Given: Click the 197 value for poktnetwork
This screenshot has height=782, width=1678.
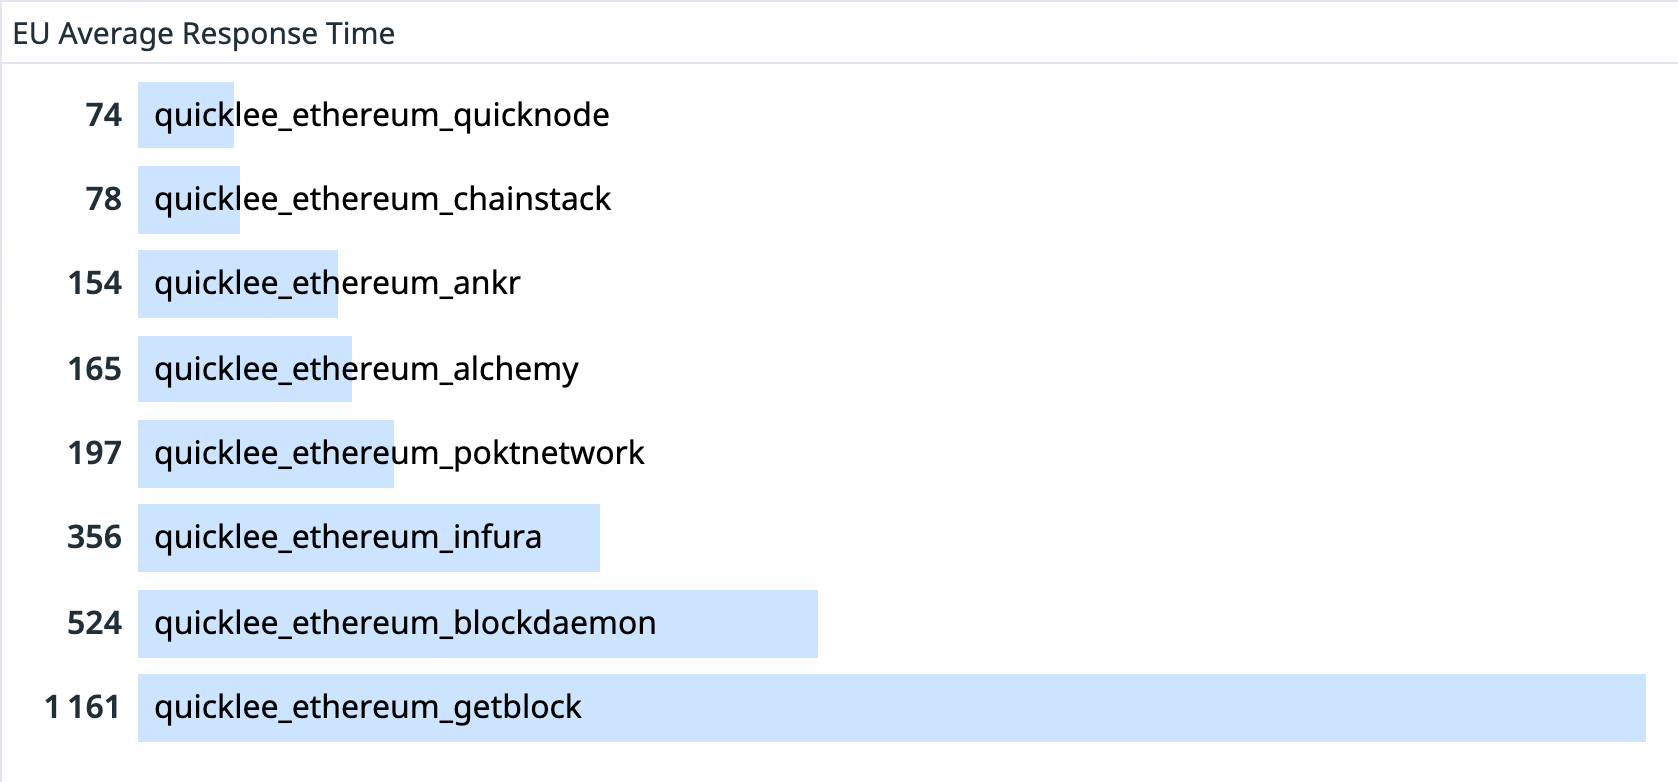Looking at the screenshot, I should pos(95,453).
